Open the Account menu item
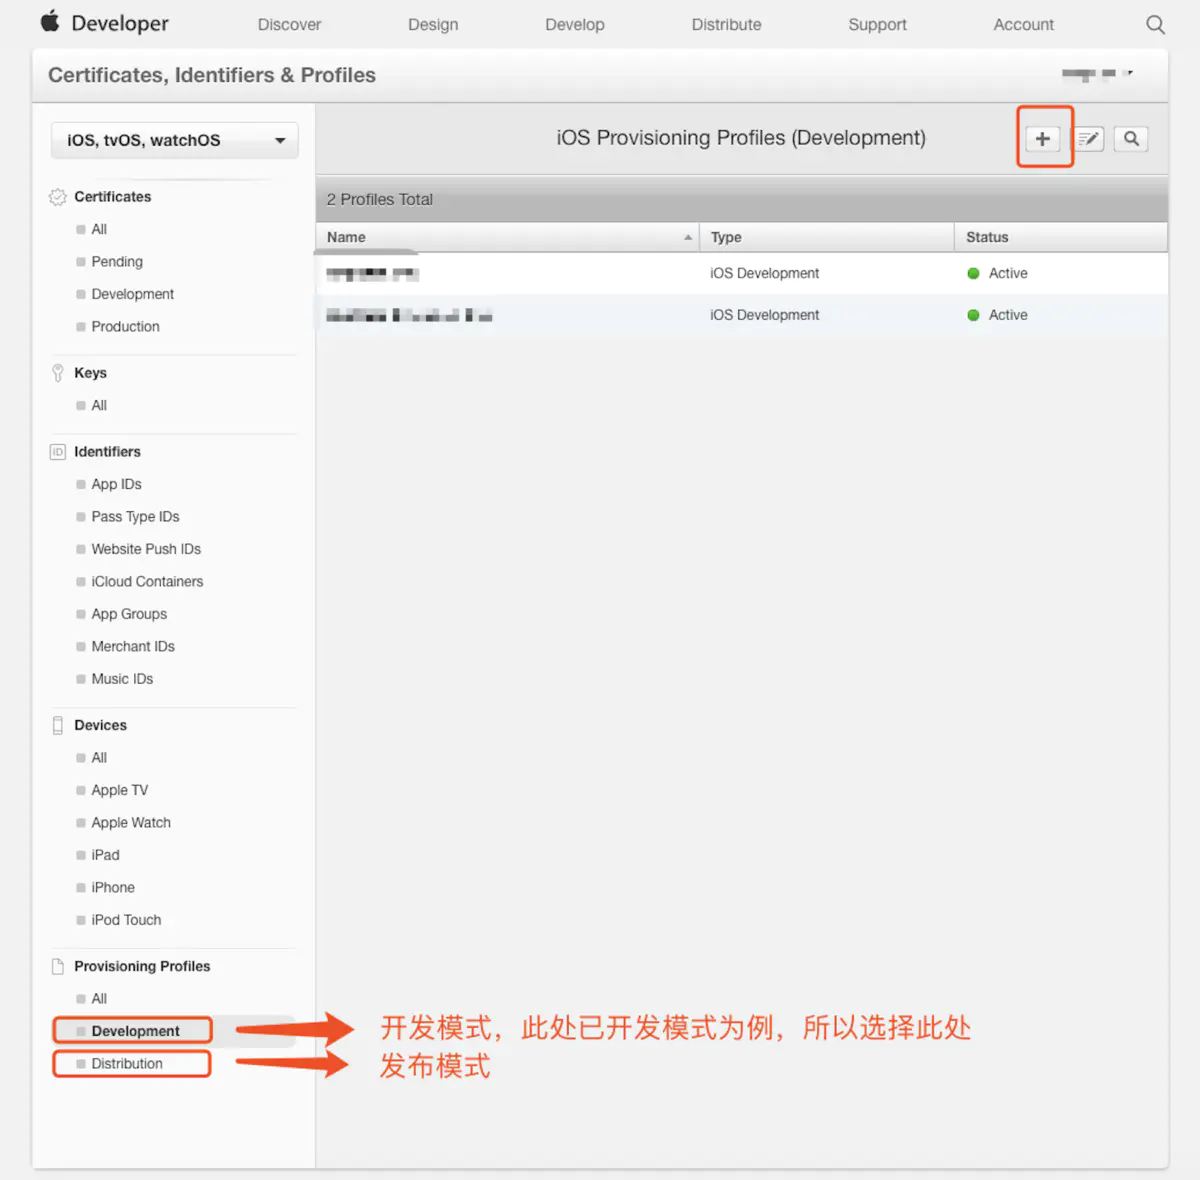 pyautogui.click(x=1023, y=24)
